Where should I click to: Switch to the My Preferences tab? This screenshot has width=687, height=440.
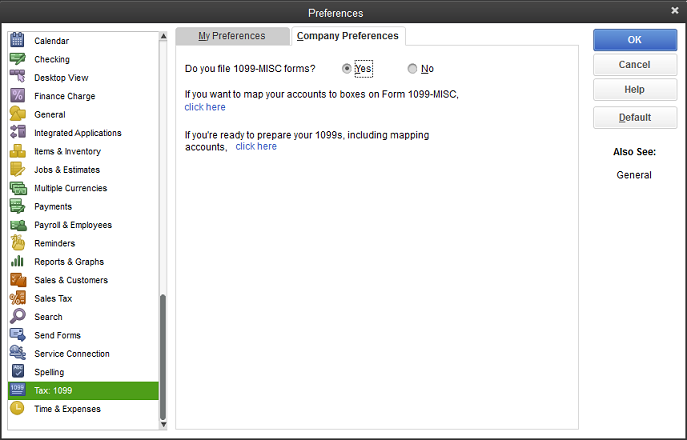click(x=232, y=36)
